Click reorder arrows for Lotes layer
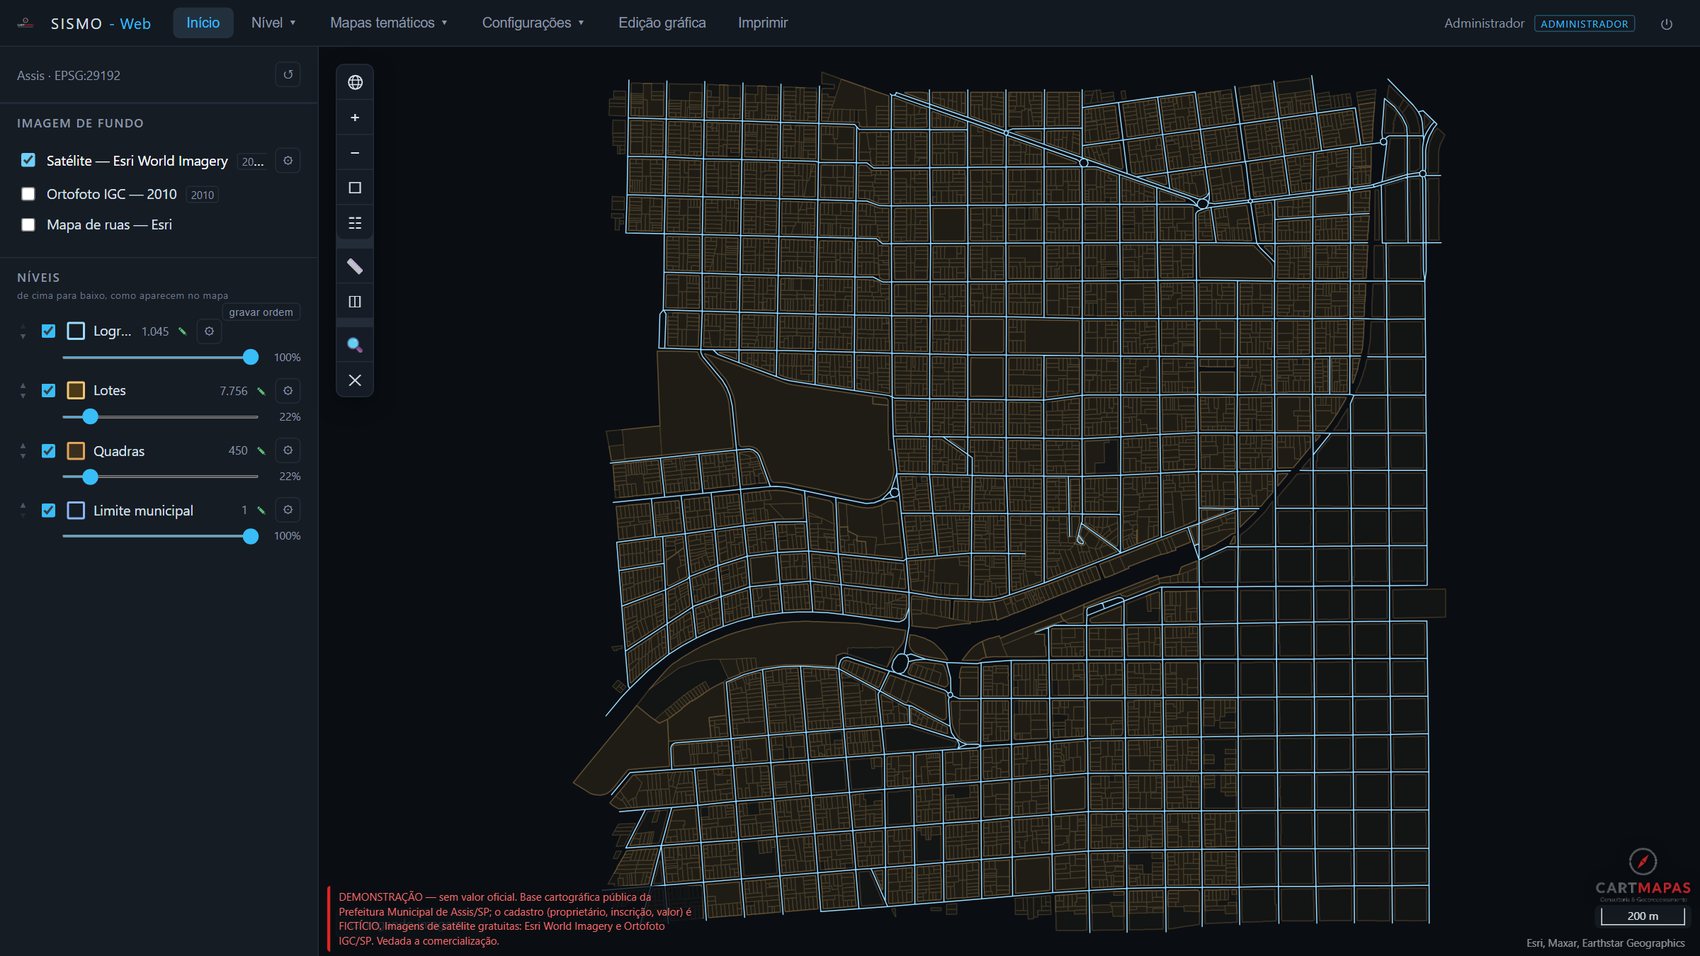 point(23,391)
